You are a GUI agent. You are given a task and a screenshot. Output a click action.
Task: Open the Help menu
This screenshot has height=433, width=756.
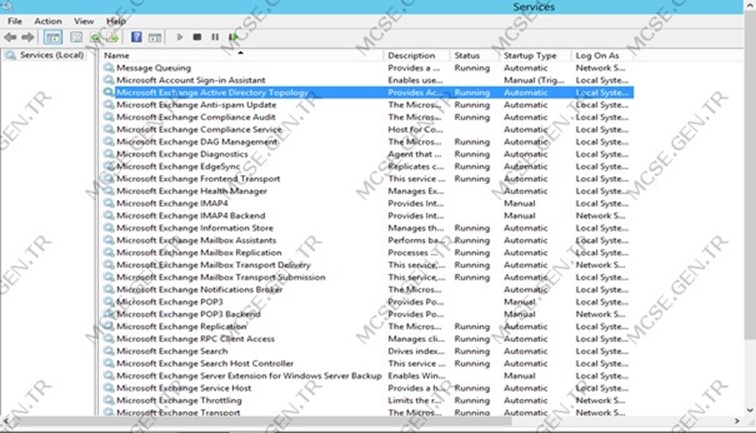(x=116, y=21)
